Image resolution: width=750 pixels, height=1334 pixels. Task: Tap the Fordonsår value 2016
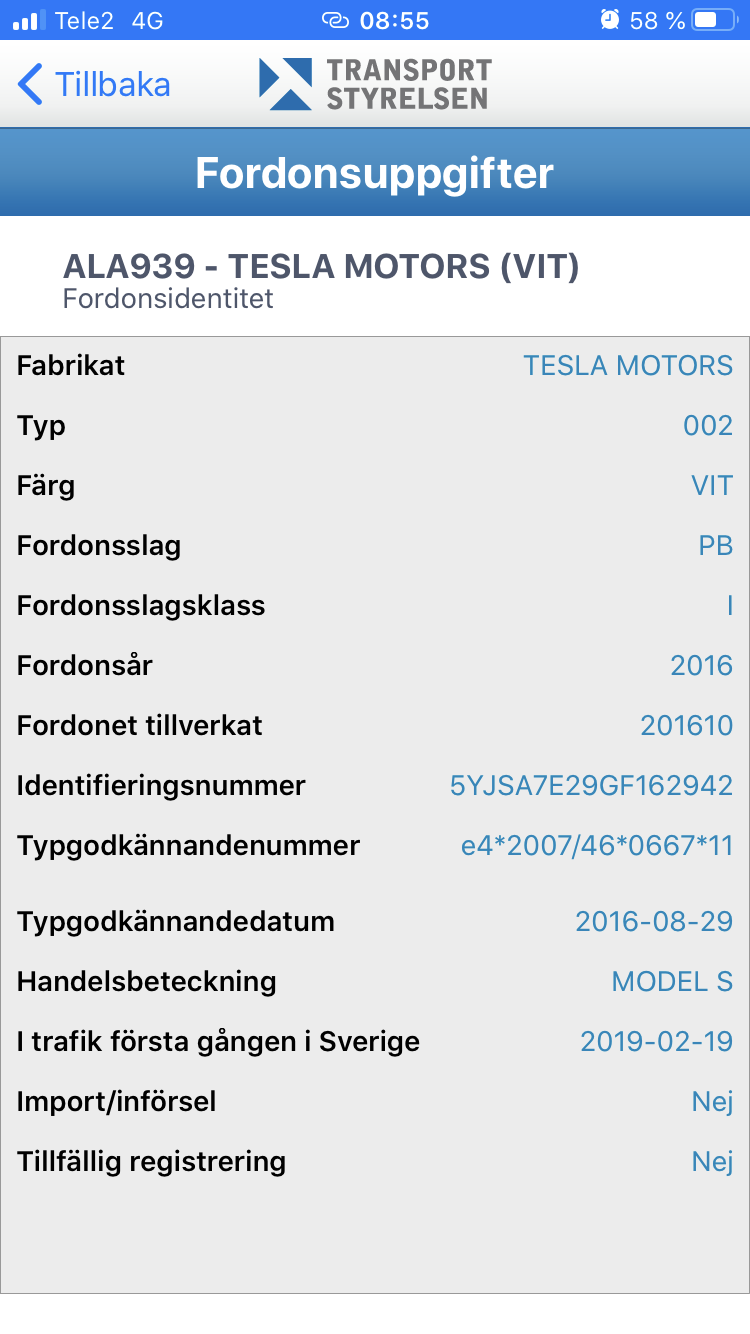click(x=701, y=666)
